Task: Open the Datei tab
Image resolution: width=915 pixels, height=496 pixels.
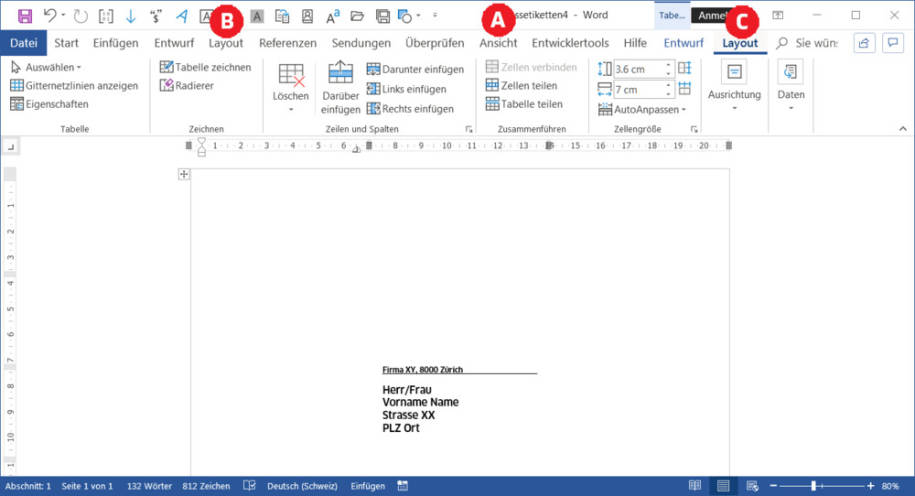Action: click(x=24, y=43)
